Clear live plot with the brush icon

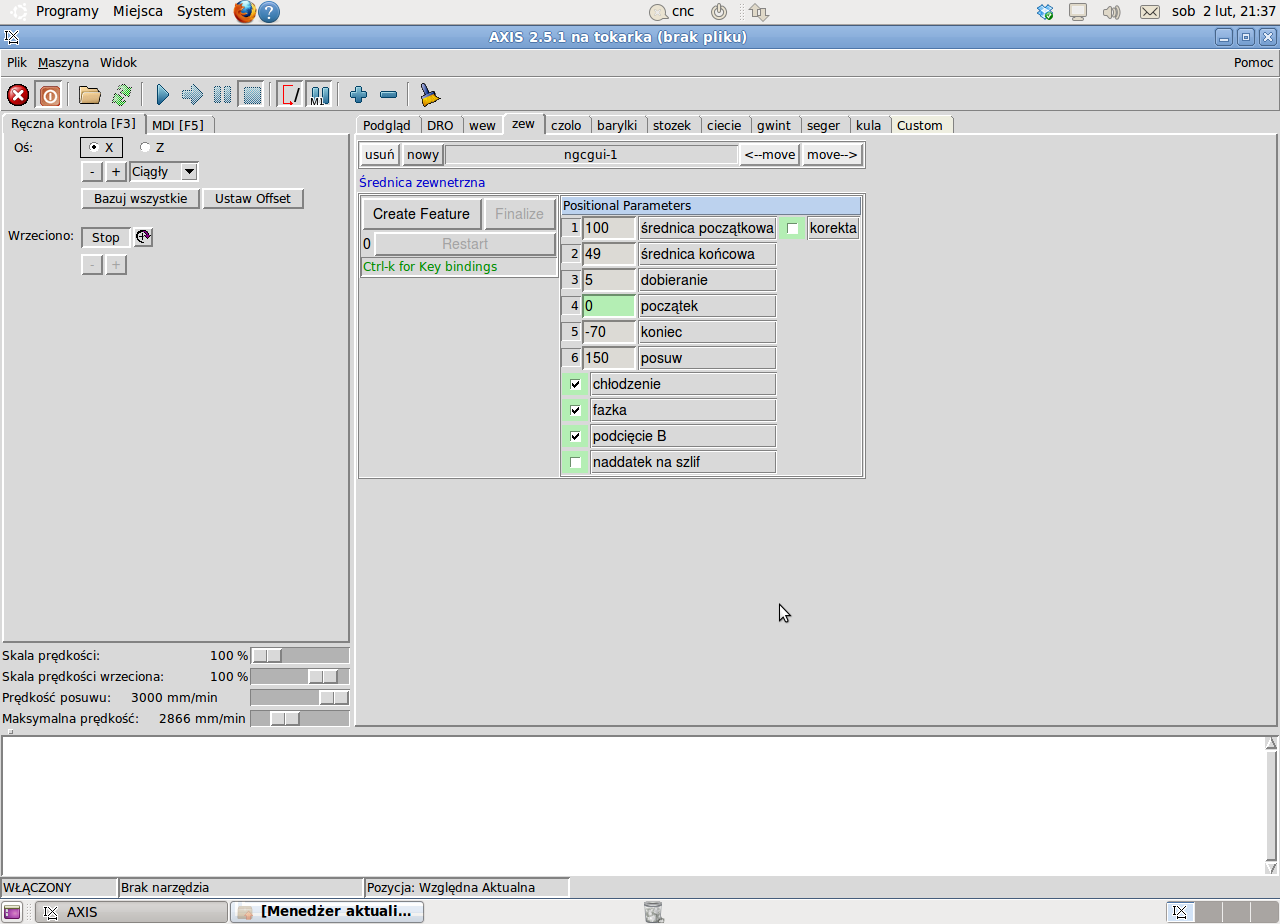[429, 95]
